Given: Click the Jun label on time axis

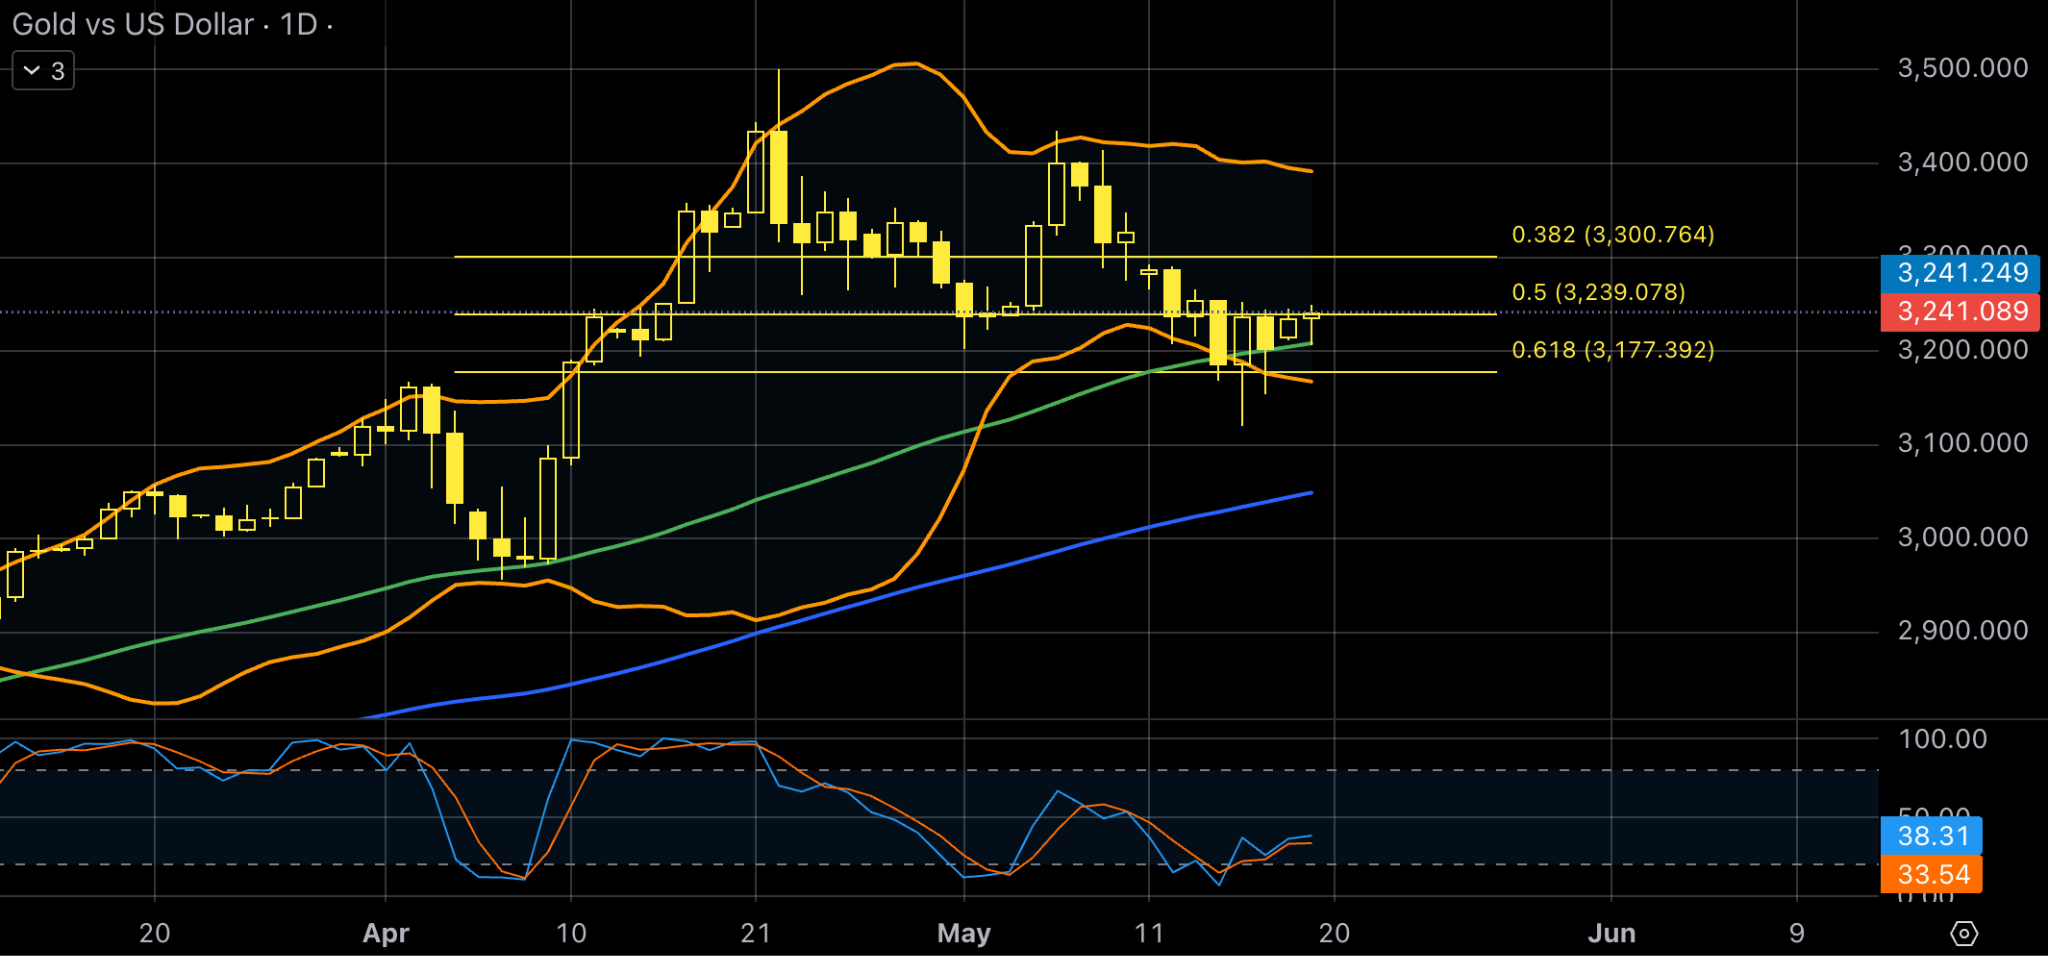Looking at the screenshot, I should (x=1612, y=934).
